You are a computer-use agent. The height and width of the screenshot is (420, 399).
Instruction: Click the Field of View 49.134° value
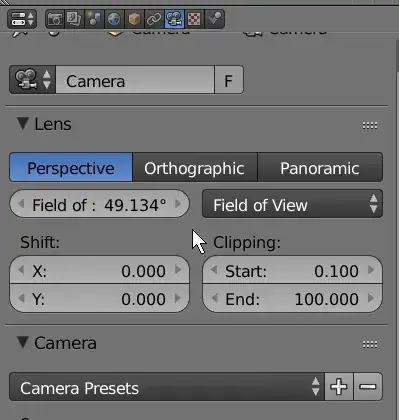100,204
